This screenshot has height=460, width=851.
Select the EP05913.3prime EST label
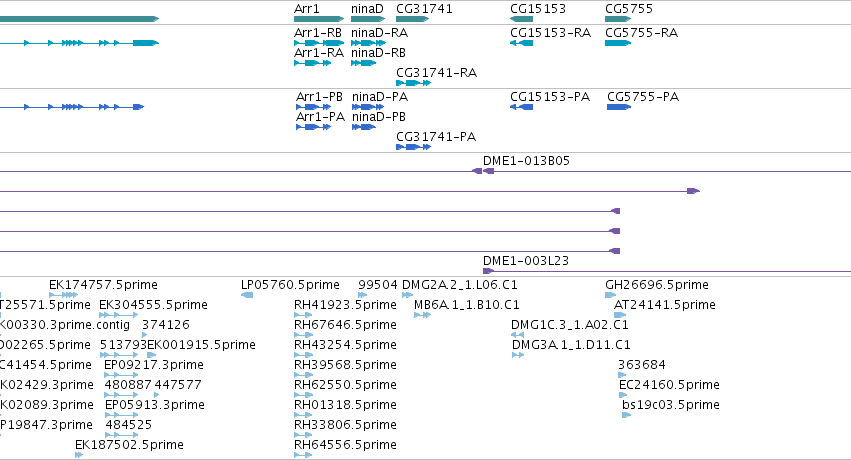point(155,405)
